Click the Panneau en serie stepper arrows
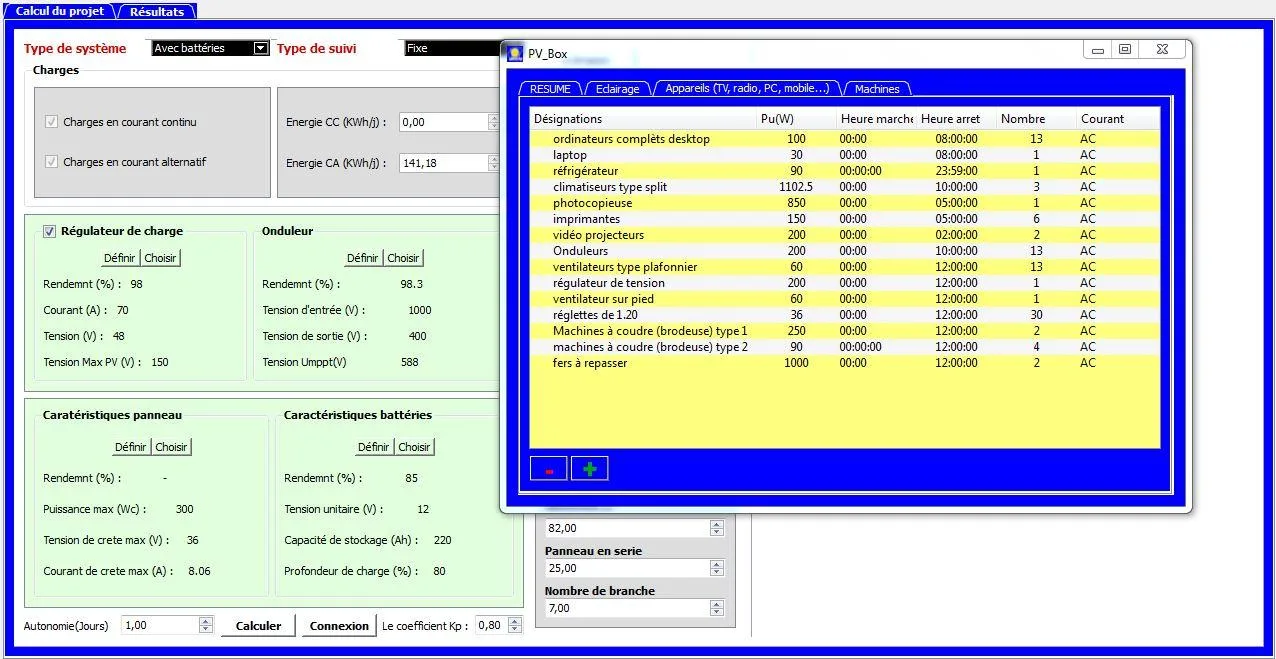The width and height of the screenshot is (1276, 659). 716,568
